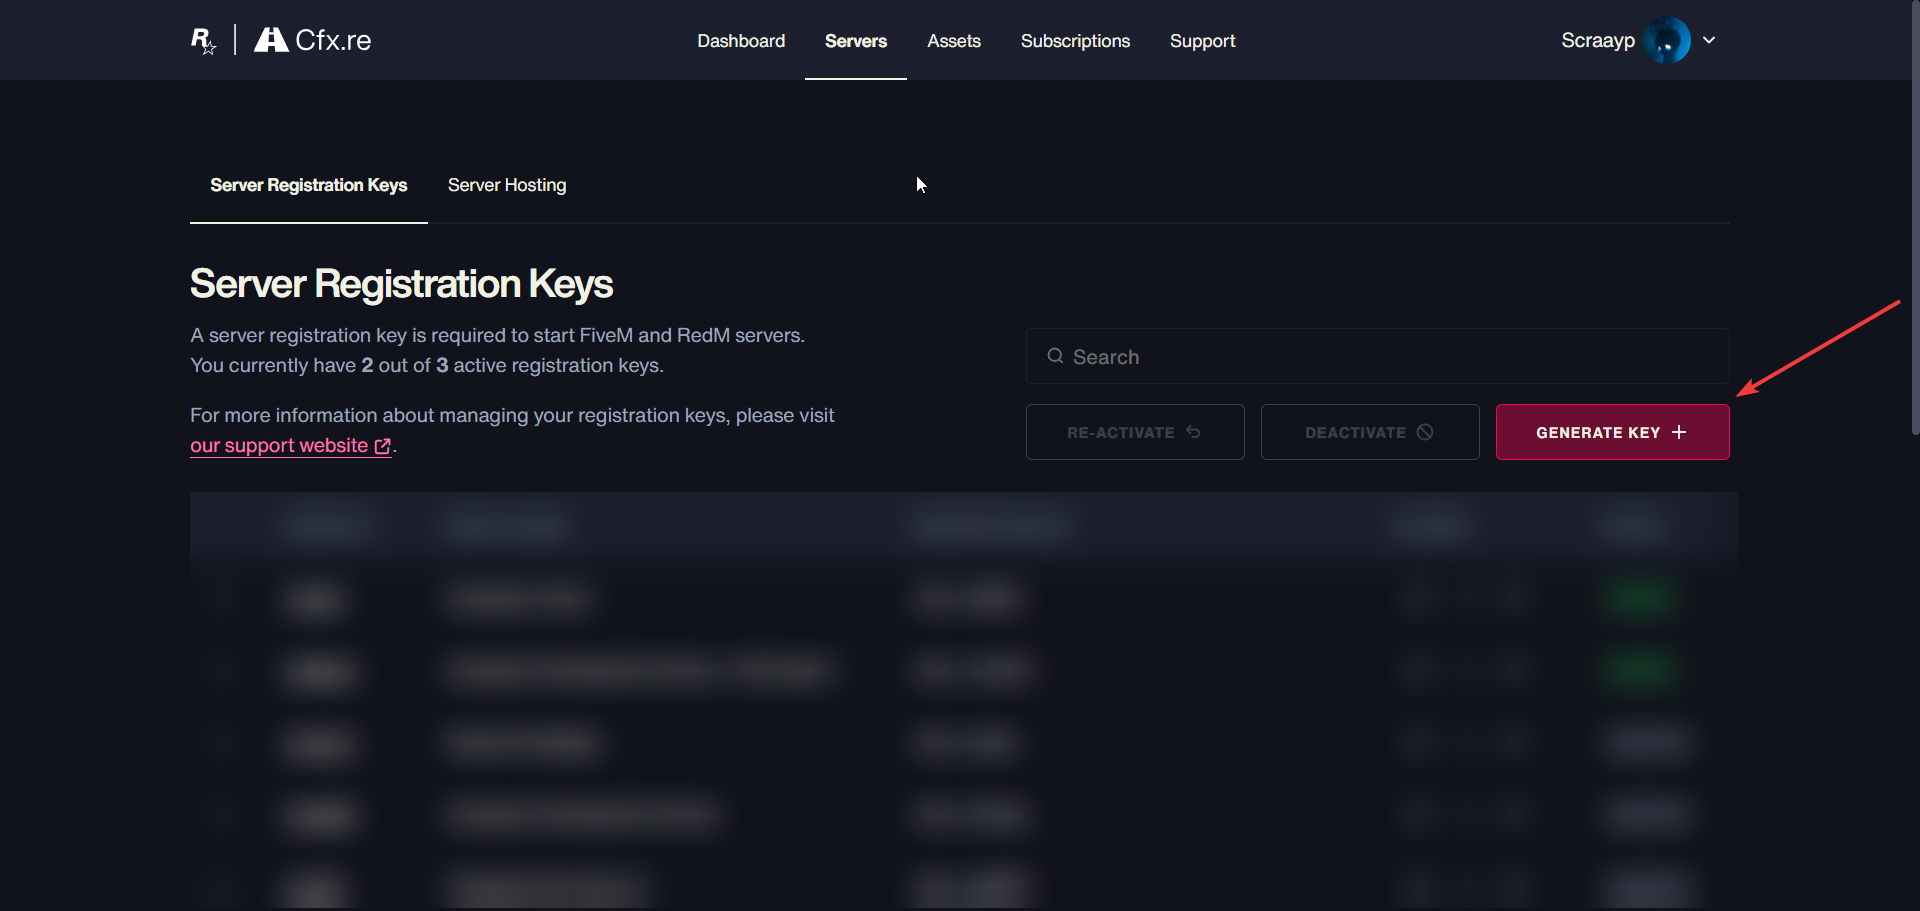Click the Server Registration Keys page heading
Viewport: 1920px width, 911px height.
click(401, 284)
